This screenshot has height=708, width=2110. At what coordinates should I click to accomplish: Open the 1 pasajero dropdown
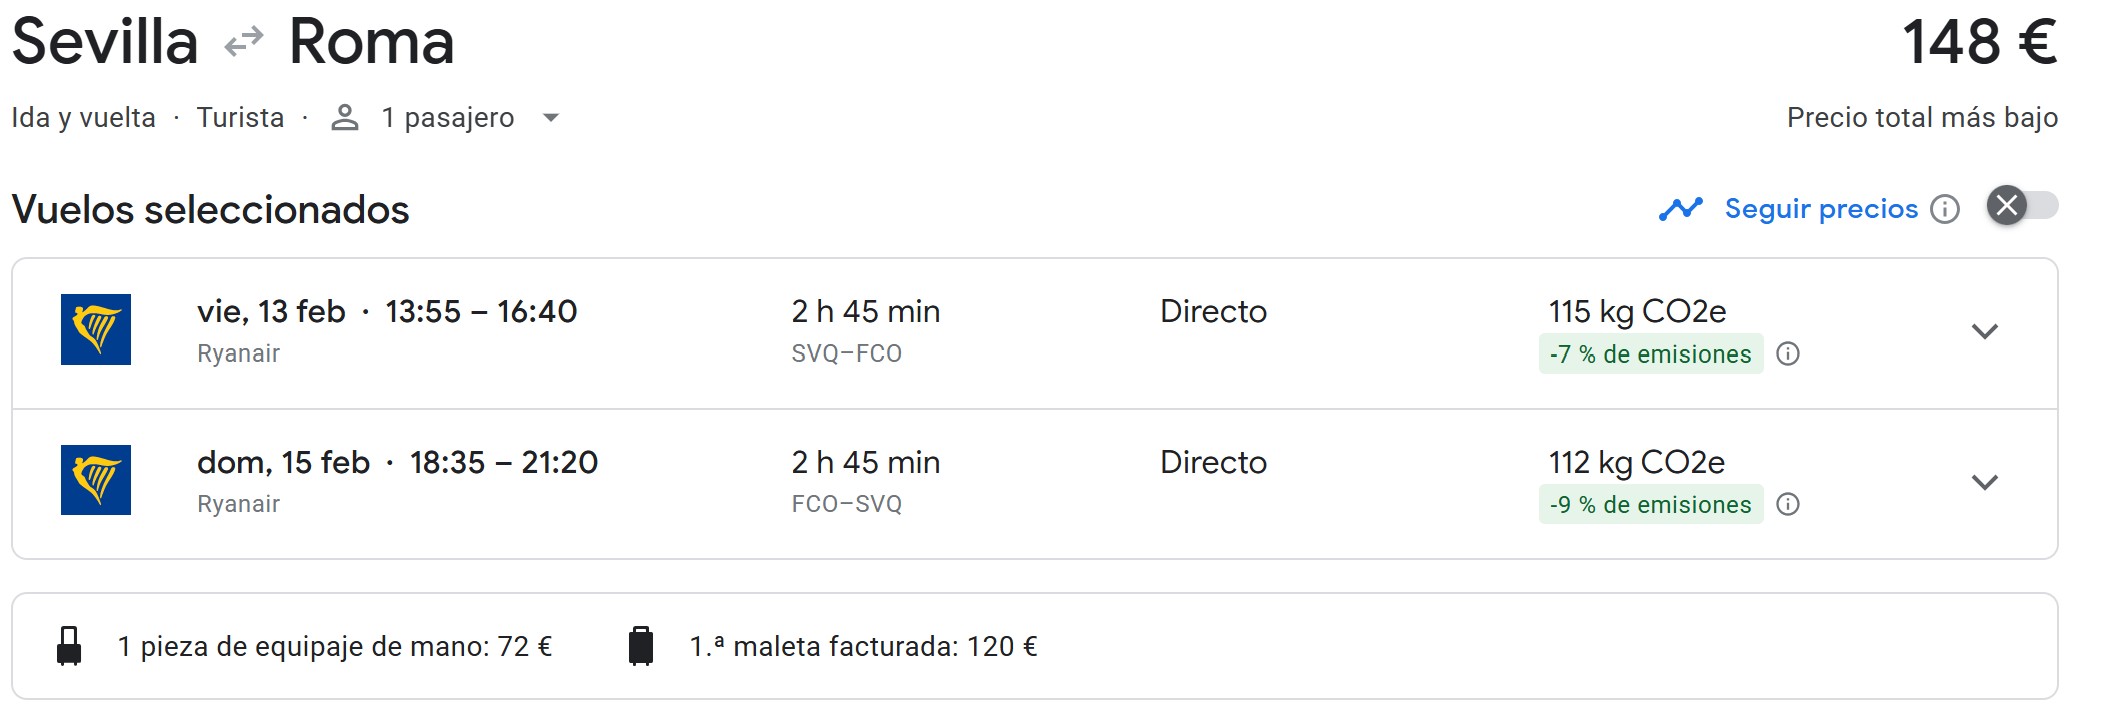click(550, 118)
